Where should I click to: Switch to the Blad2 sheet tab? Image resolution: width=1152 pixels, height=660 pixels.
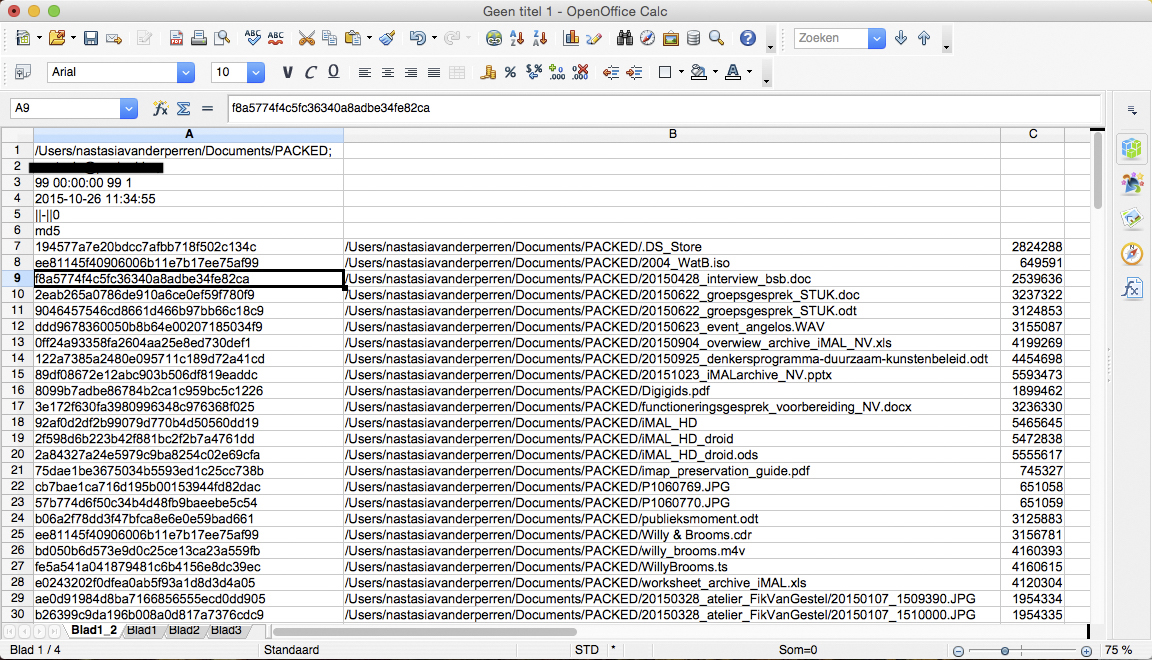pyautogui.click(x=184, y=630)
